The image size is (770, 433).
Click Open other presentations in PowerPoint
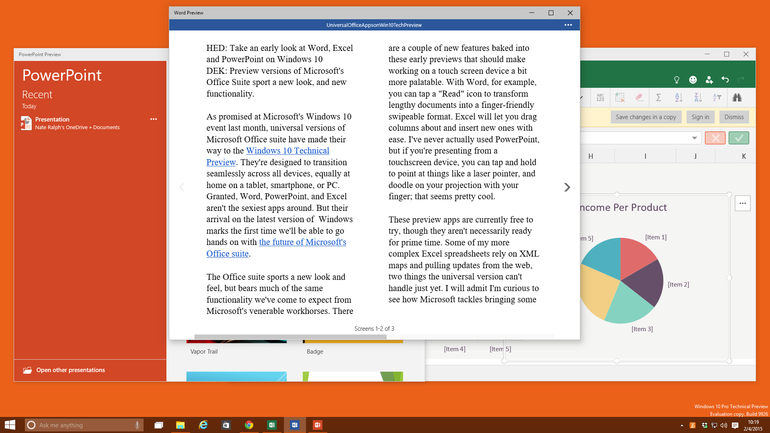pyautogui.click(x=70, y=370)
